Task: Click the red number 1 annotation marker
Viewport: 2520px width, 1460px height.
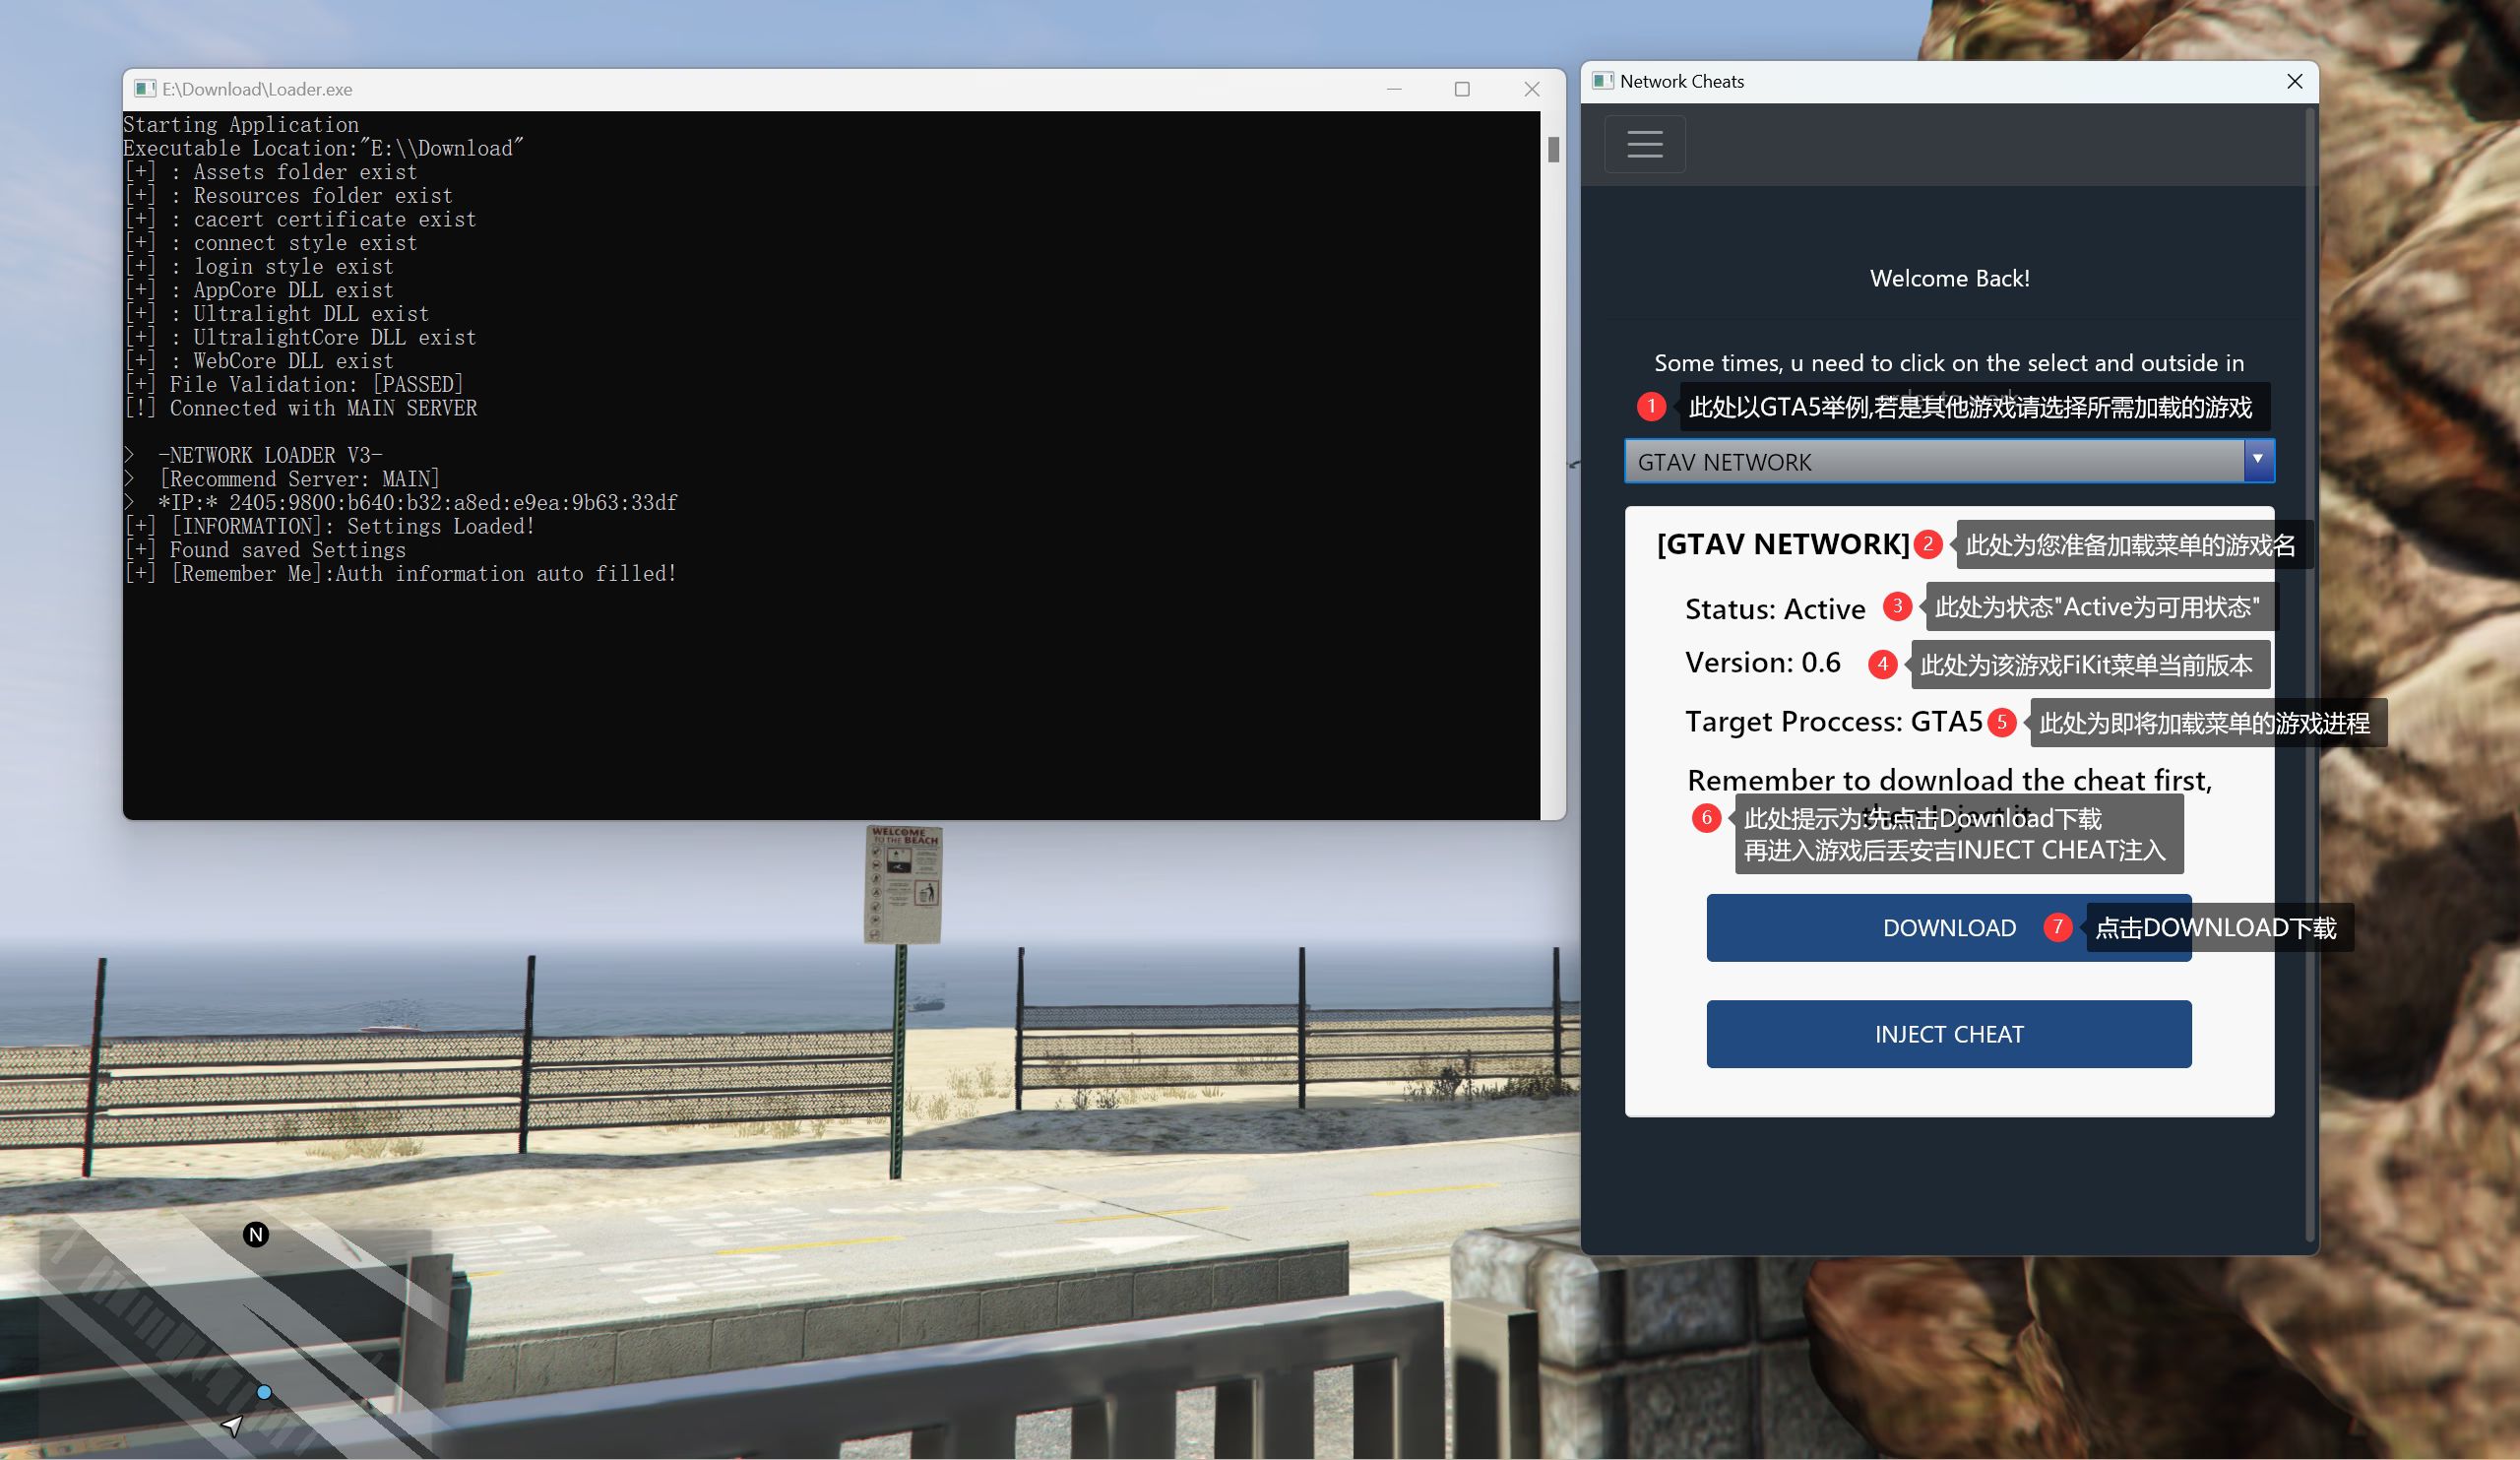Action: [1651, 406]
